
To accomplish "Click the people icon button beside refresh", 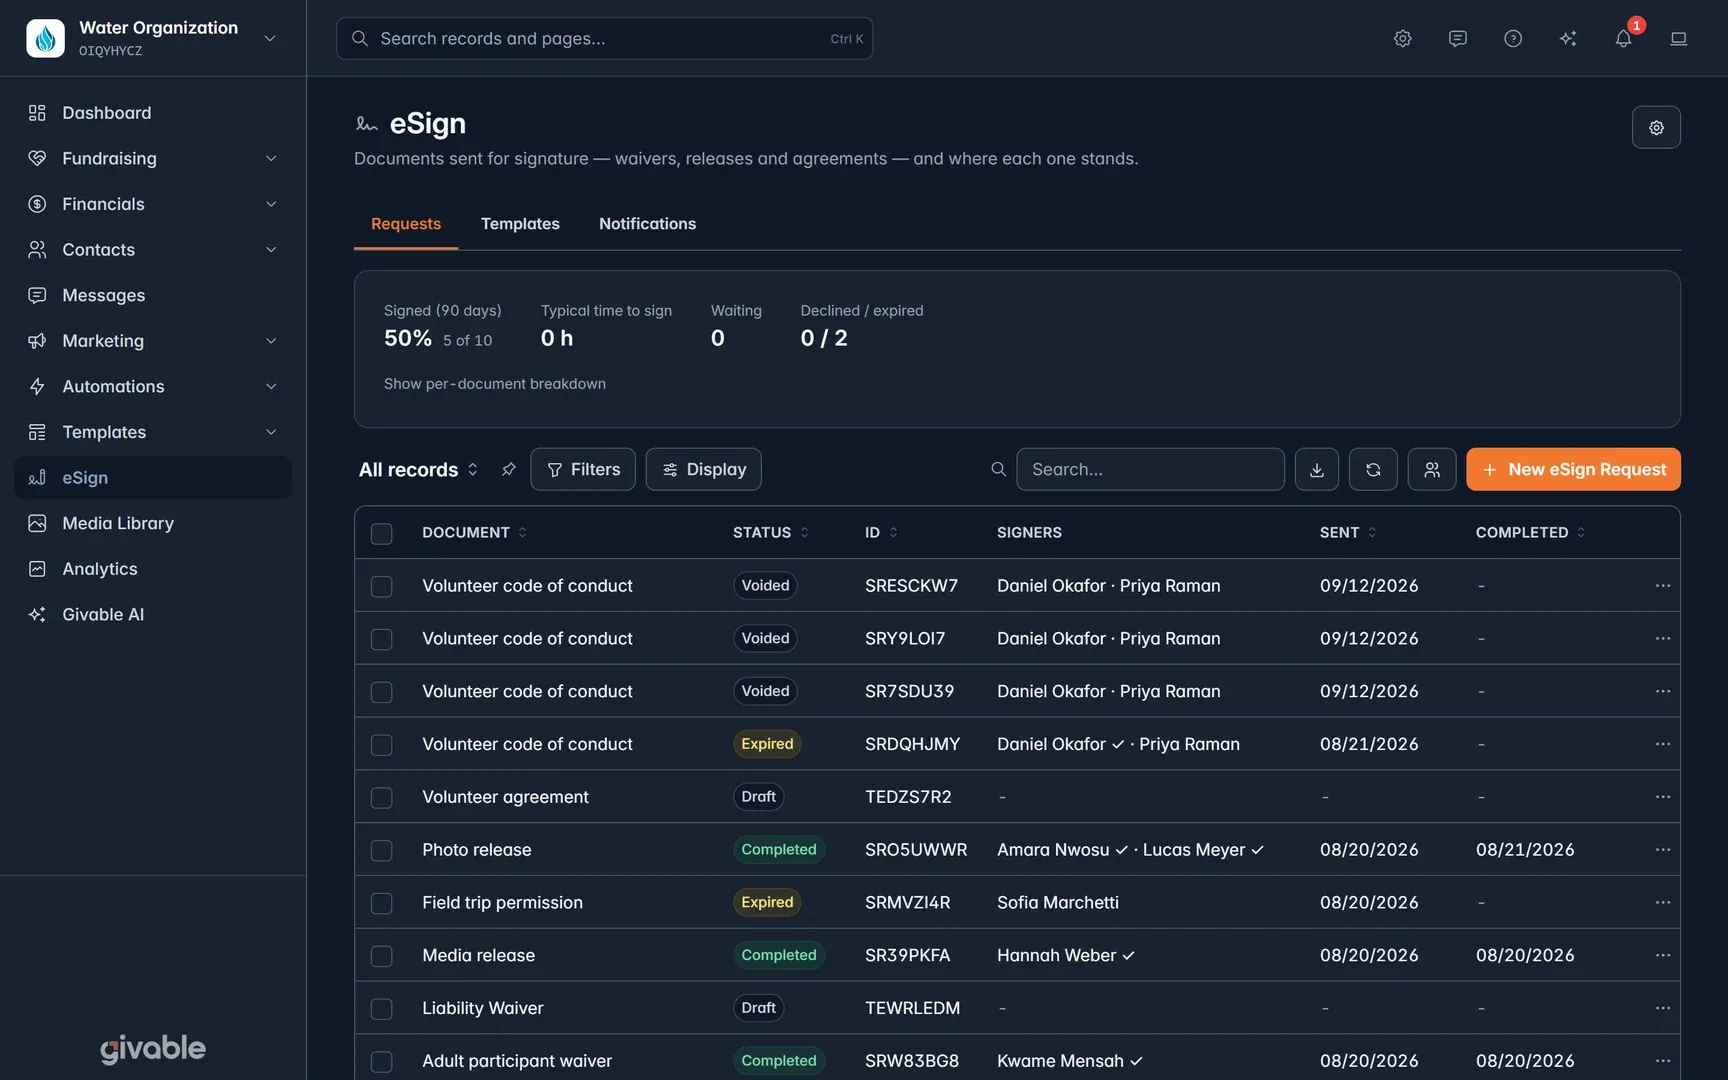I will point(1432,469).
